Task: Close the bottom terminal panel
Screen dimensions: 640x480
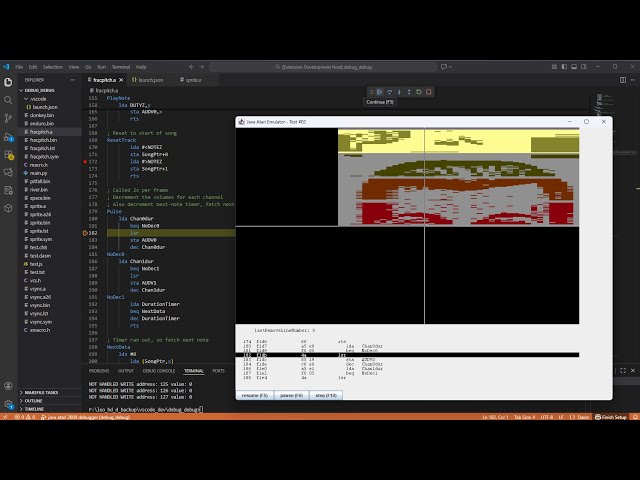Action: pyautogui.click(x=633, y=370)
